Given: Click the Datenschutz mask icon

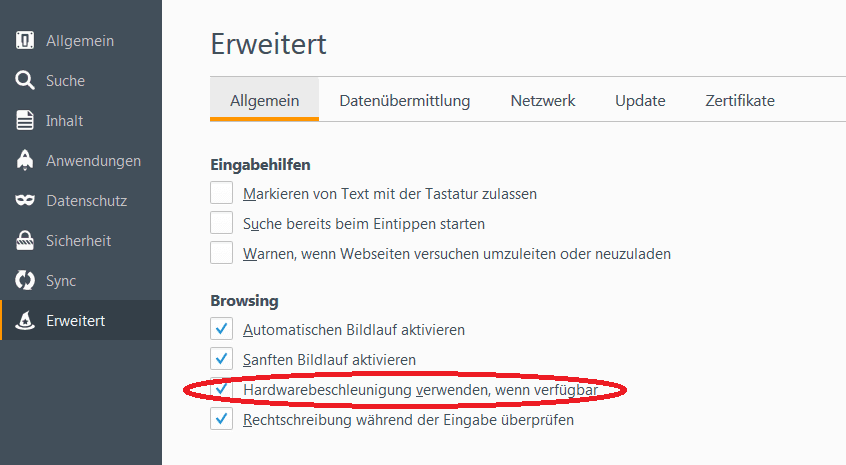Looking at the screenshot, I should pyautogui.click(x=25, y=201).
